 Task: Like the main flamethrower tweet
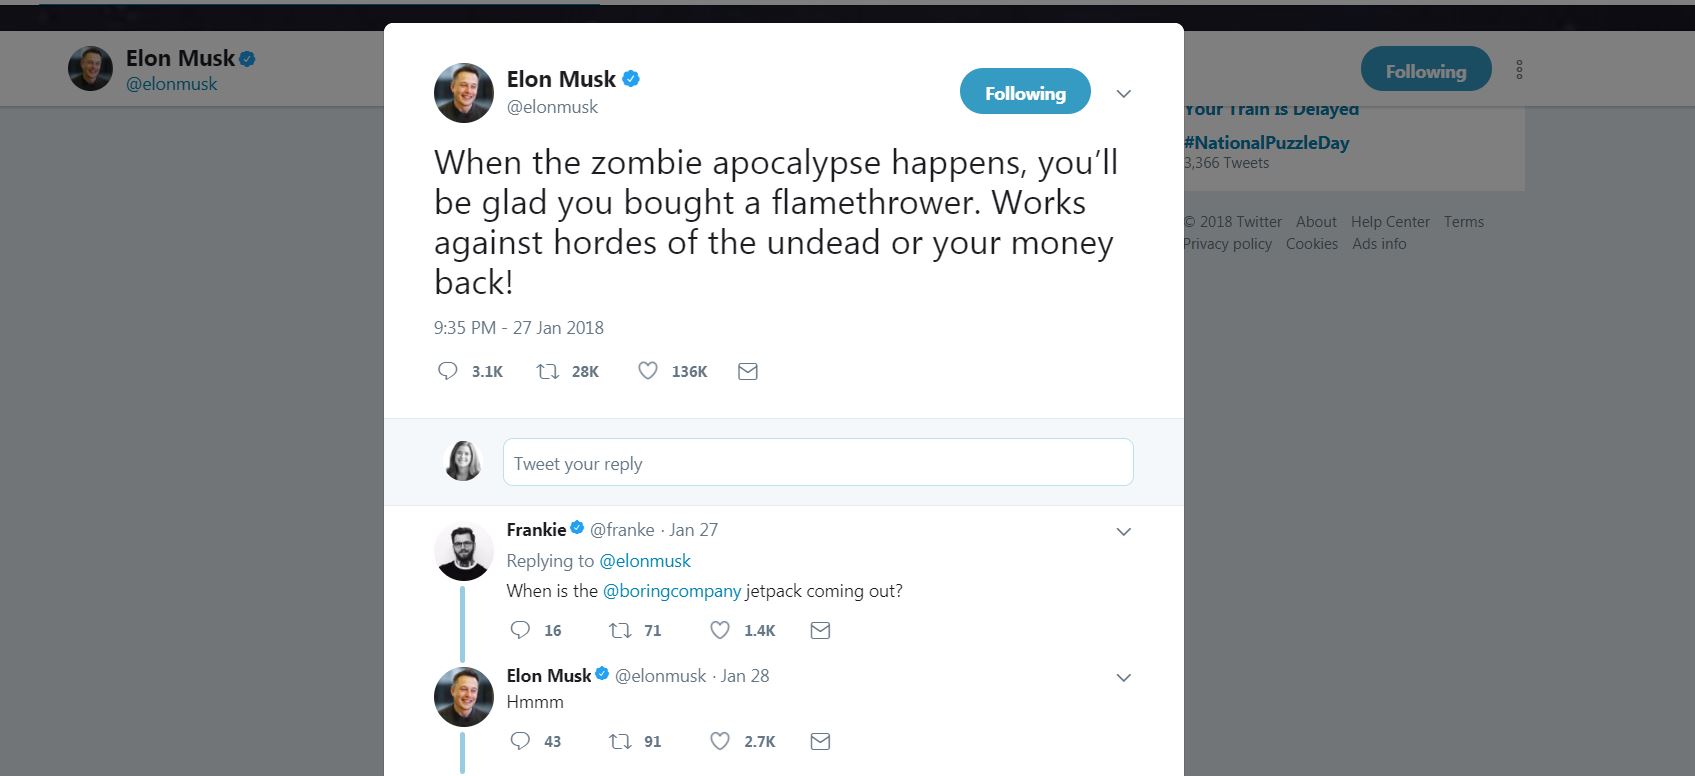[x=648, y=371]
